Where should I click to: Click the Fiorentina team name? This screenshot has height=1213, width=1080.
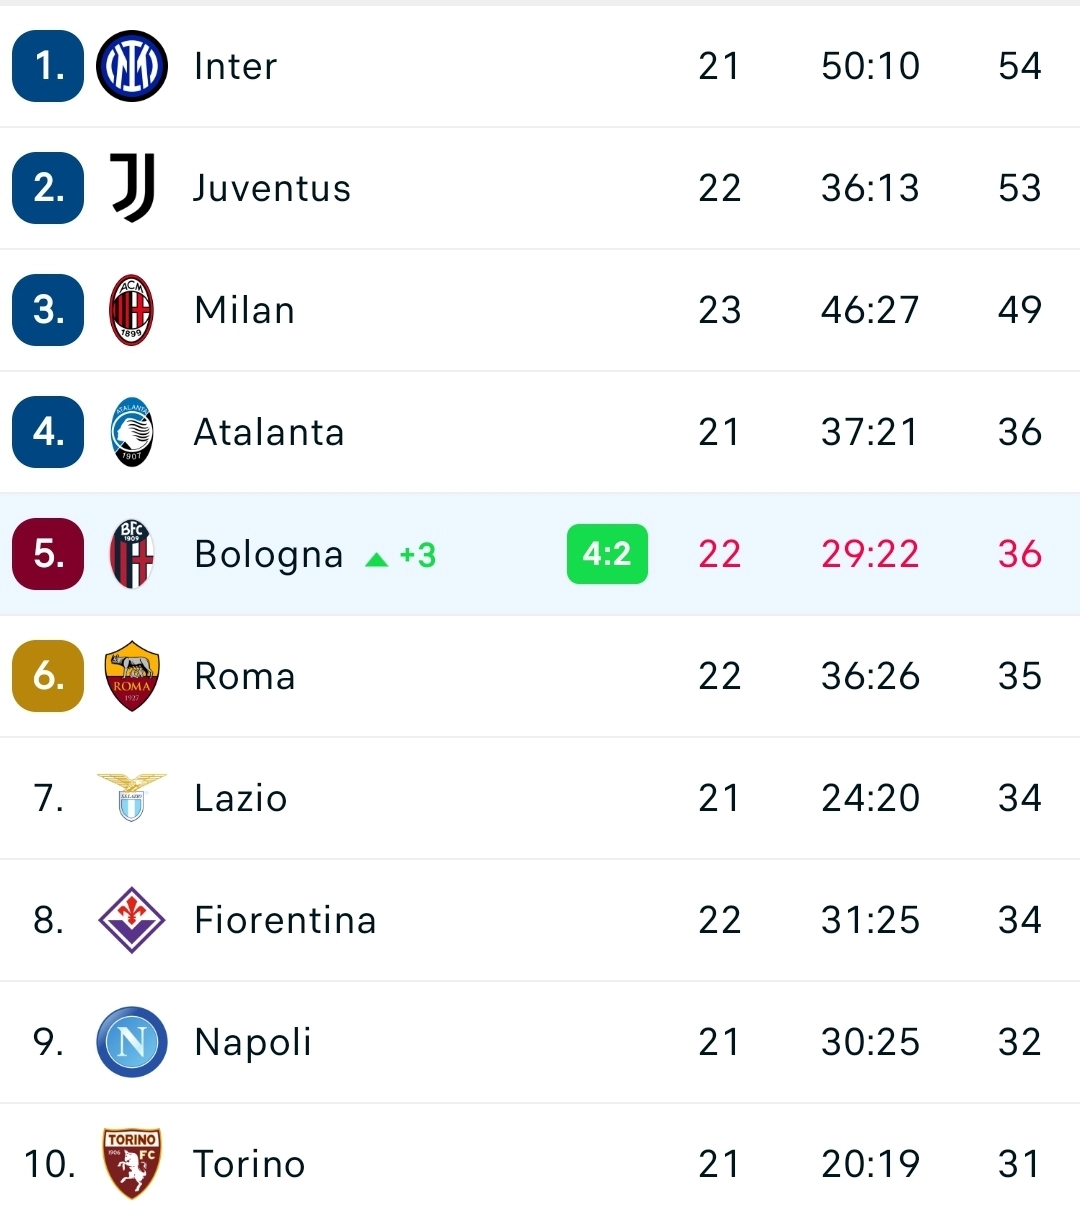[285, 920]
